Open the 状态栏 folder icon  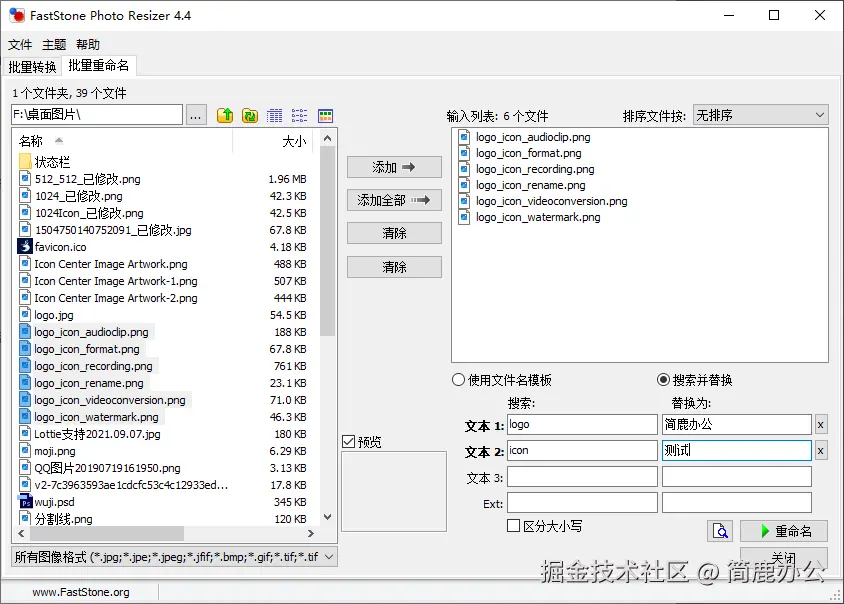(x=25, y=161)
